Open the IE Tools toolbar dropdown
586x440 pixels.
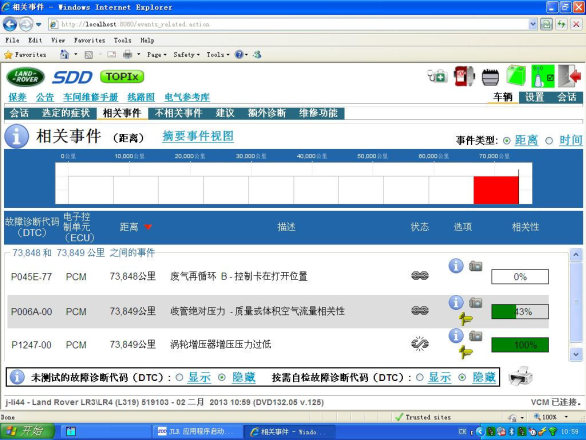[x=218, y=55]
